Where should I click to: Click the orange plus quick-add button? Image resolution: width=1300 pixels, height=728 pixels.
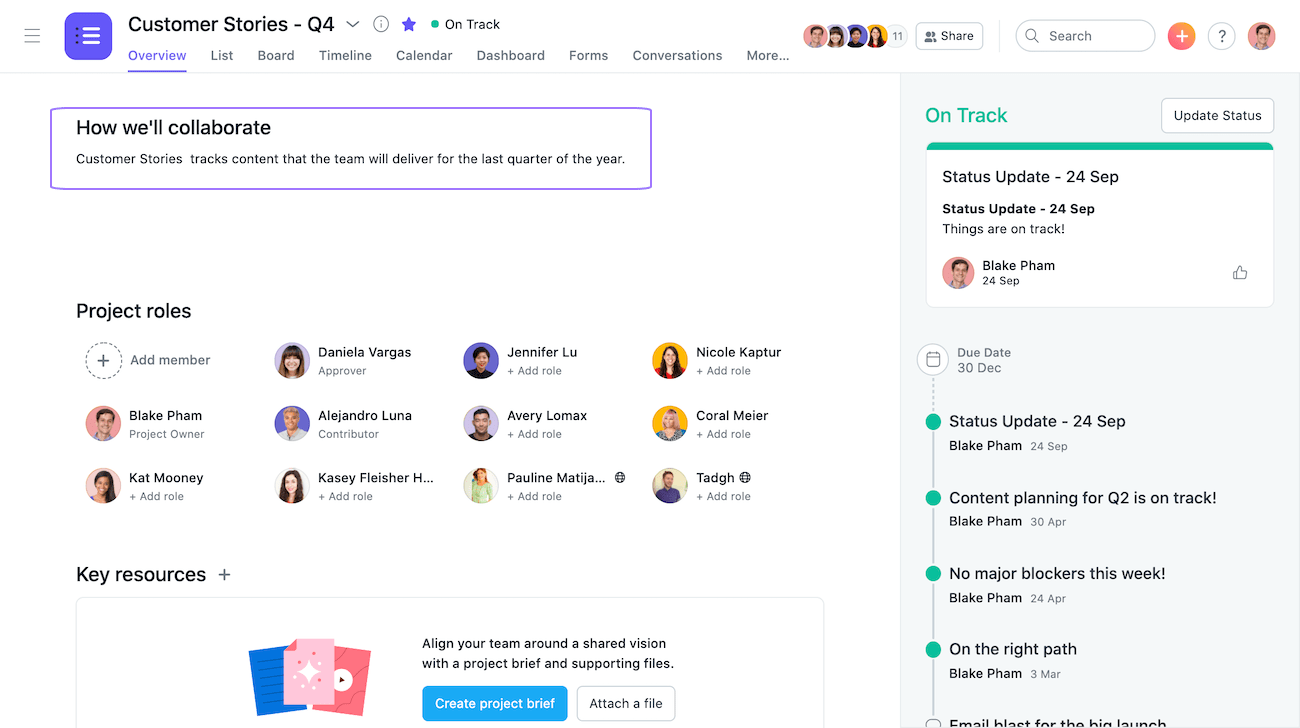tap(1181, 36)
